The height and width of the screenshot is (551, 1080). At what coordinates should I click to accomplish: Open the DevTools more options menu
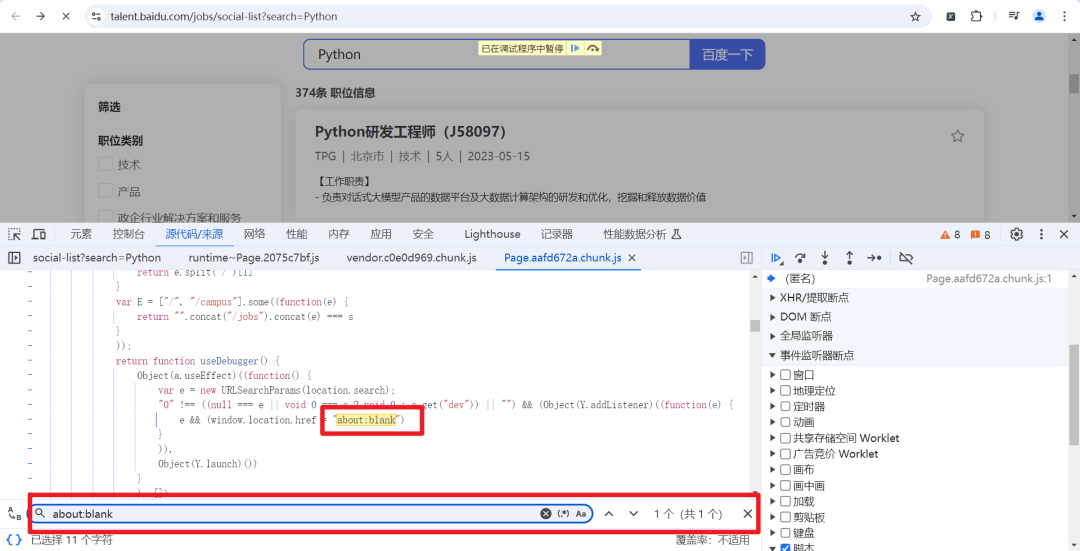point(1041,234)
